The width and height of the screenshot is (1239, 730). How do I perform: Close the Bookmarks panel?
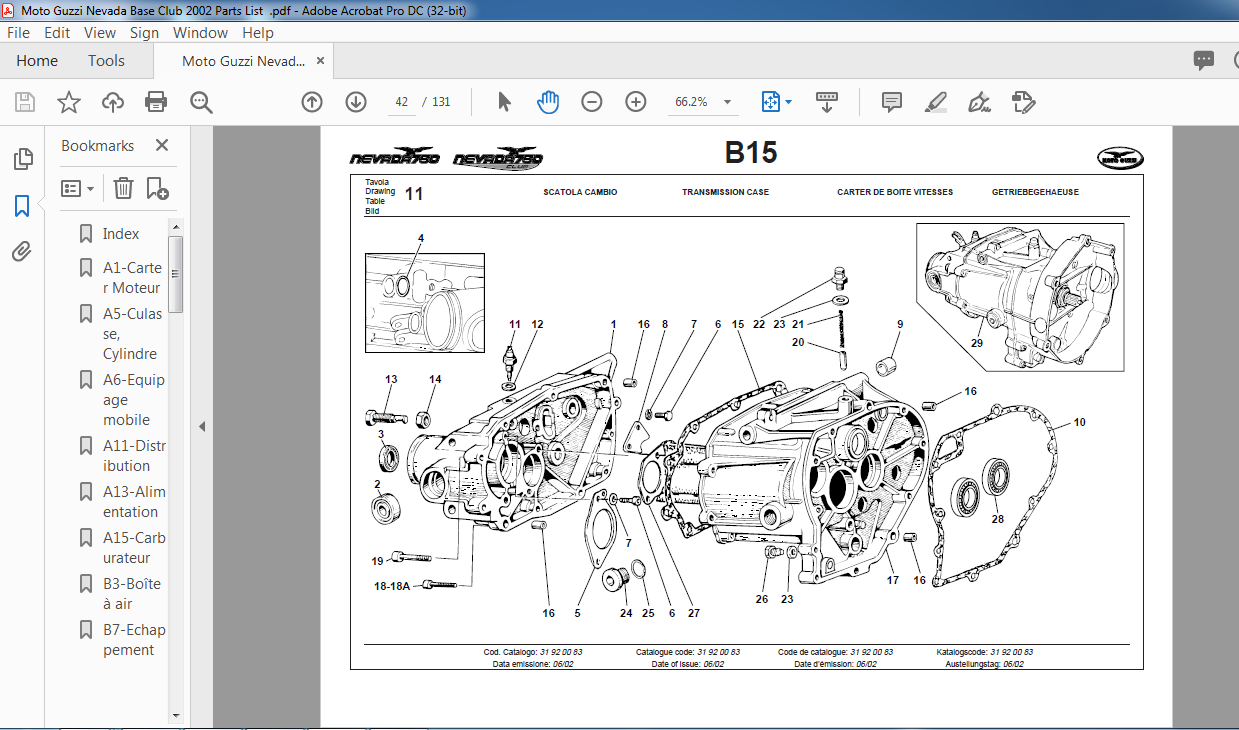click(162, 145)
